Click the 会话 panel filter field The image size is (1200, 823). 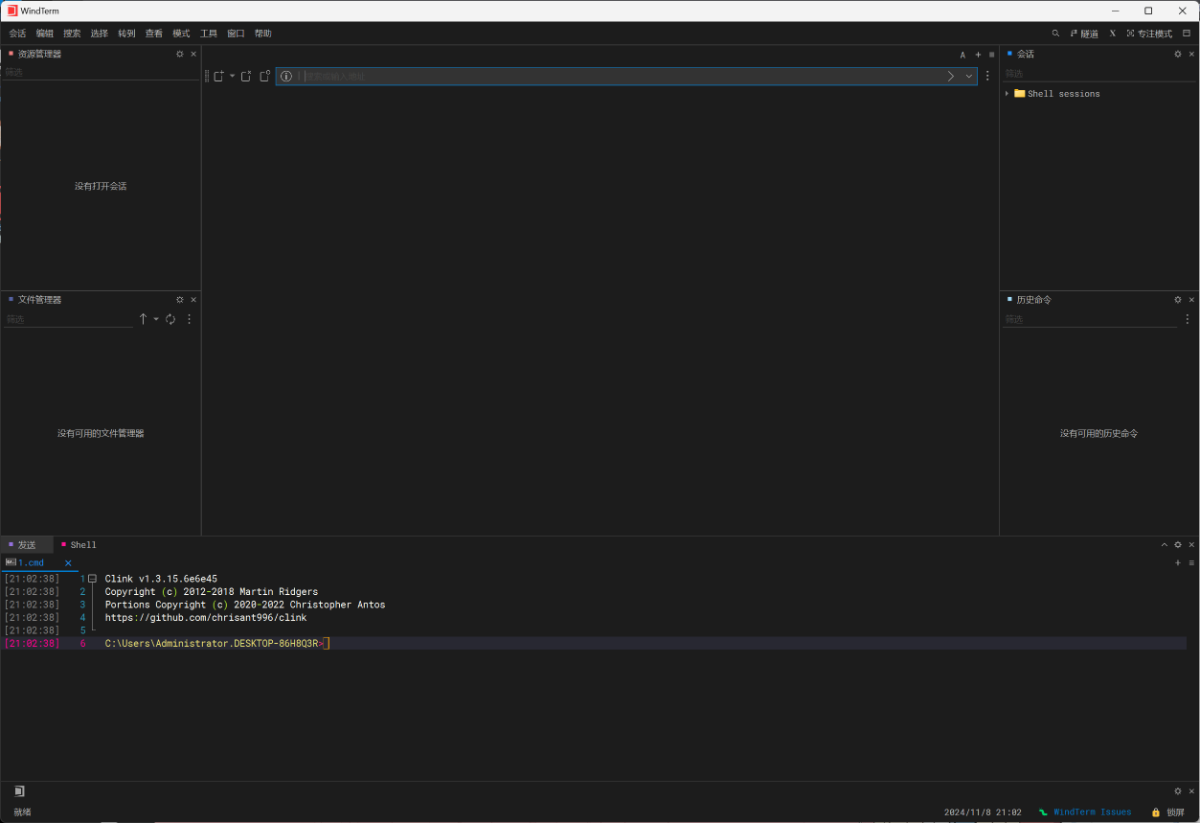pos(1099,73)
